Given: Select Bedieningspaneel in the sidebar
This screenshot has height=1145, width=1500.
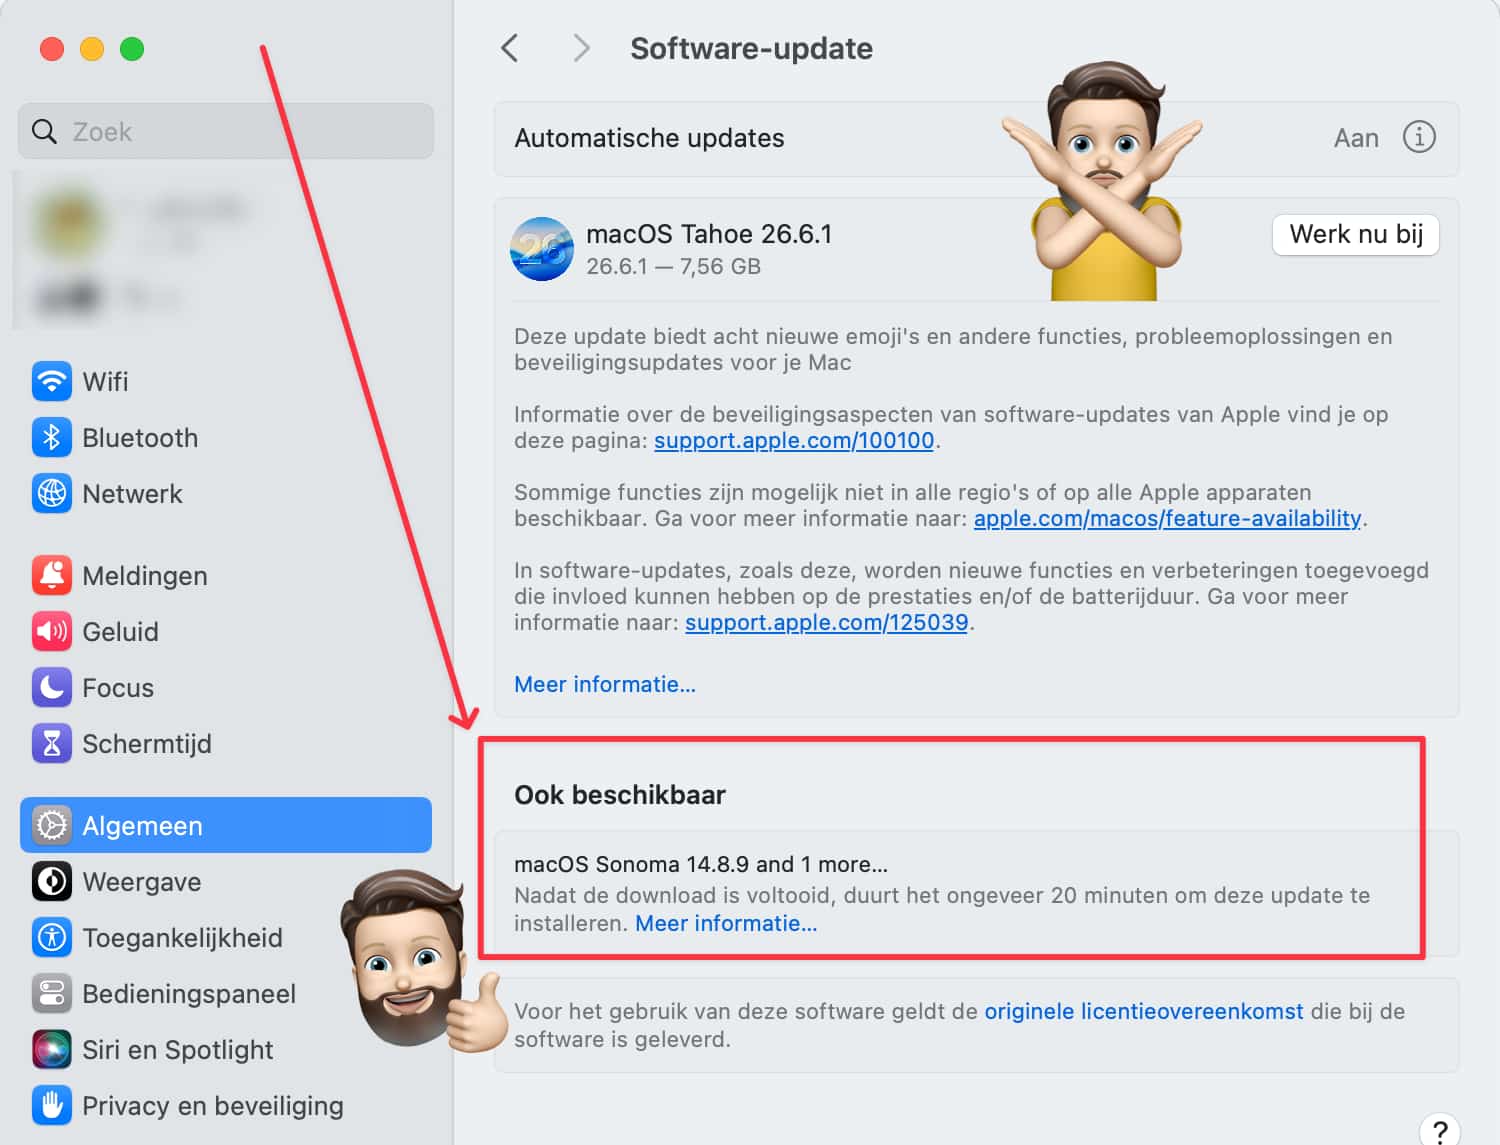Looking at the screenshot, I should pyautogui.click(x=226, y=993).
